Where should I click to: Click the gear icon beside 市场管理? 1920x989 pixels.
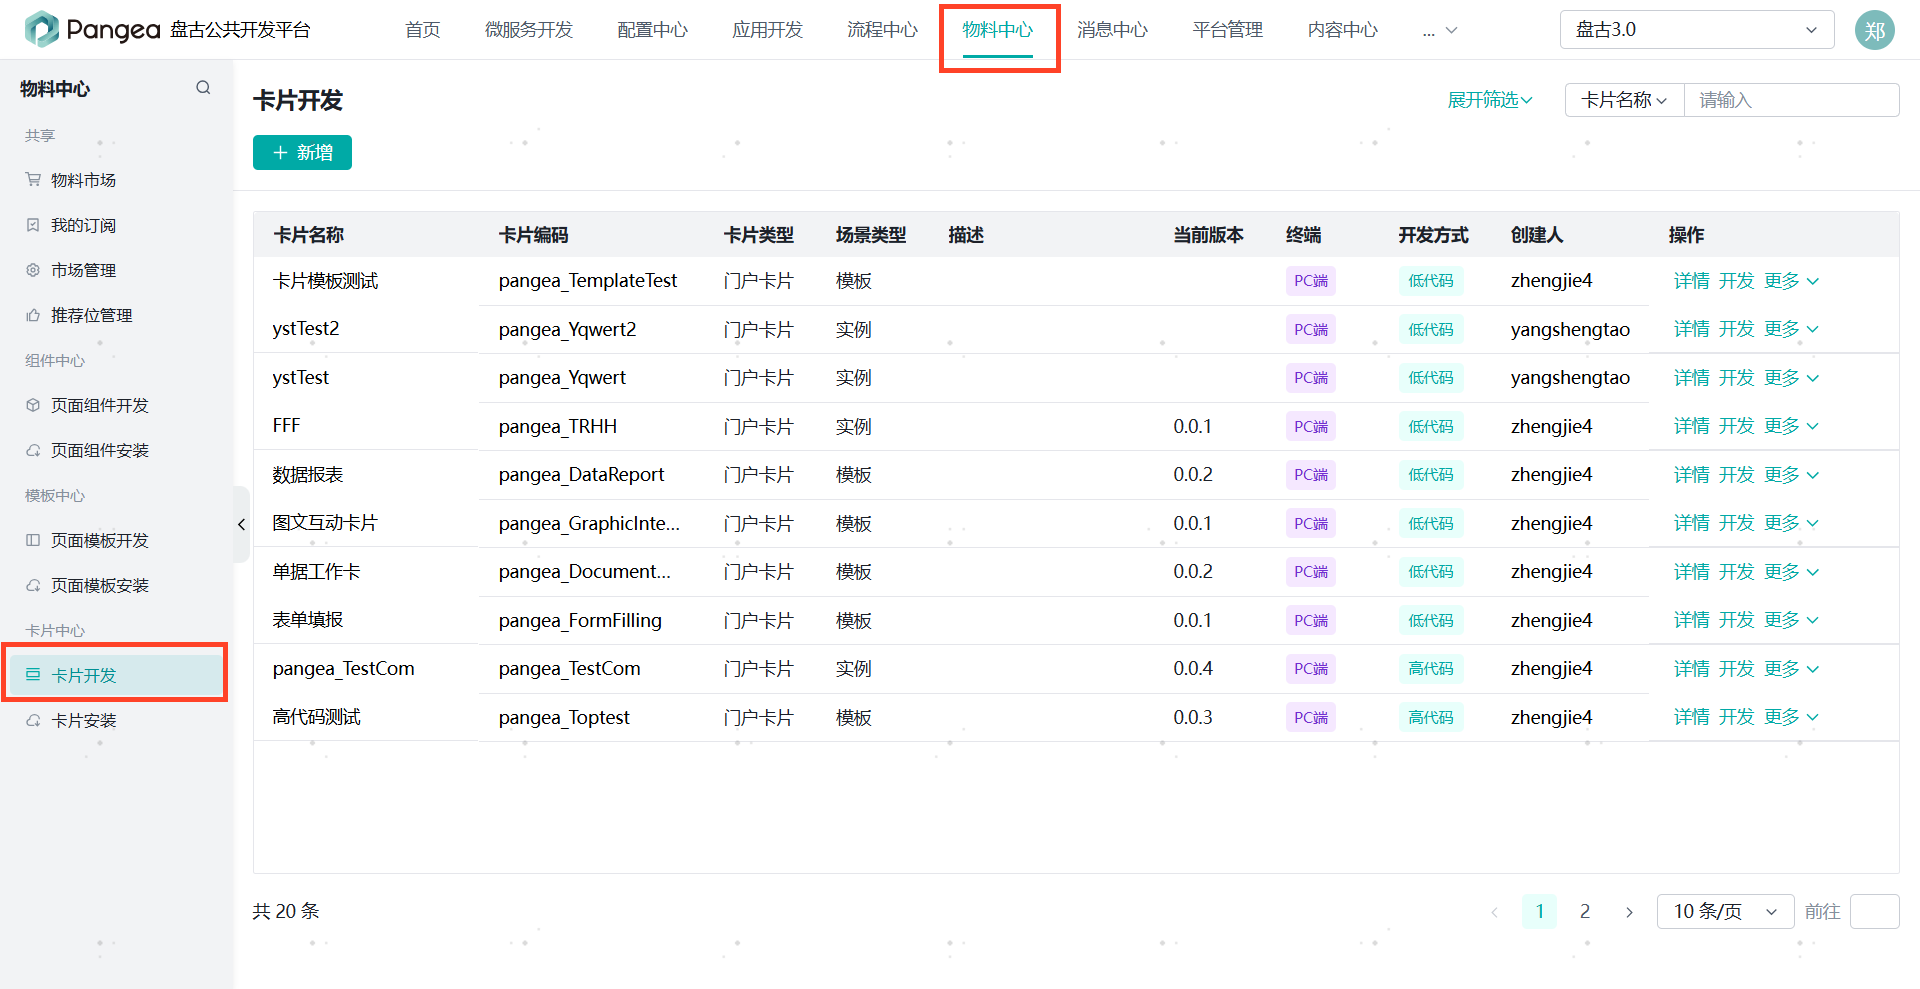pyautogui.click(x=33, y=270)
